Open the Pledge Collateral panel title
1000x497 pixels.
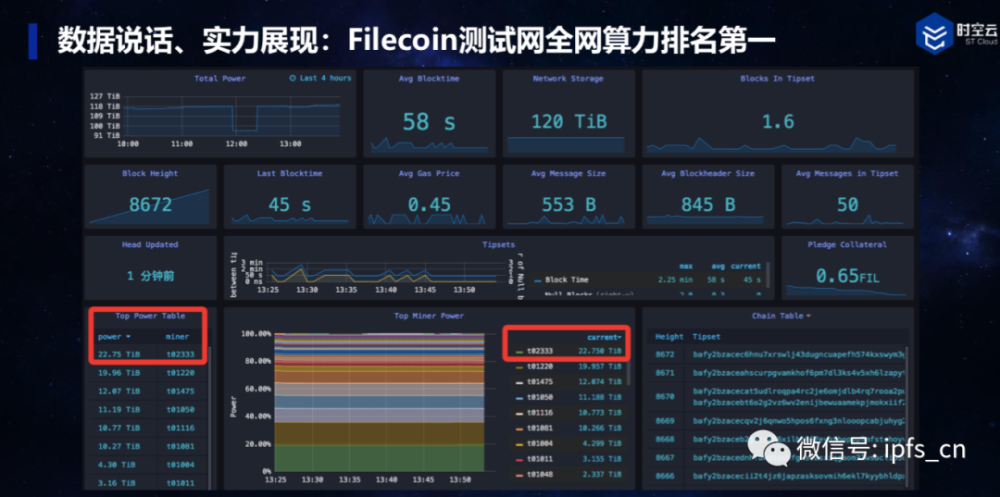tap(847, 244)
